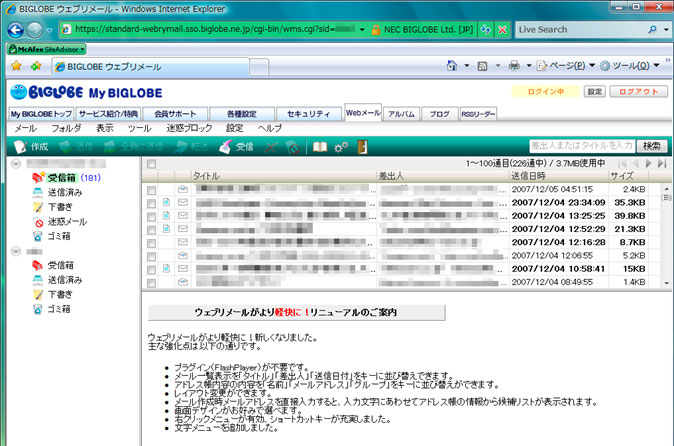Open the envelope icon of the 04:51:15 mail
Image resolution: width=674 pixels, height=446 pixels.
[x=183, y=189]
